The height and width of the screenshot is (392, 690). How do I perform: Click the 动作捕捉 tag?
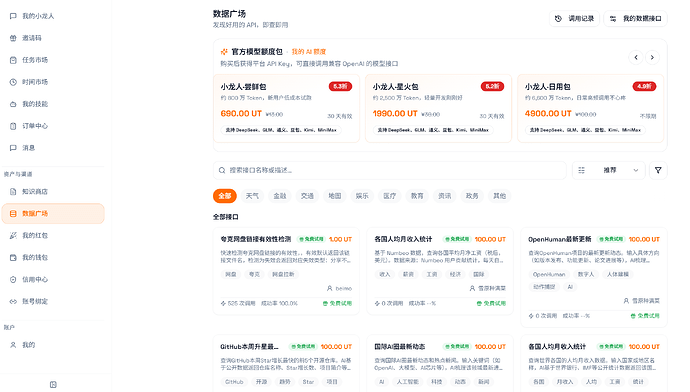544,287
